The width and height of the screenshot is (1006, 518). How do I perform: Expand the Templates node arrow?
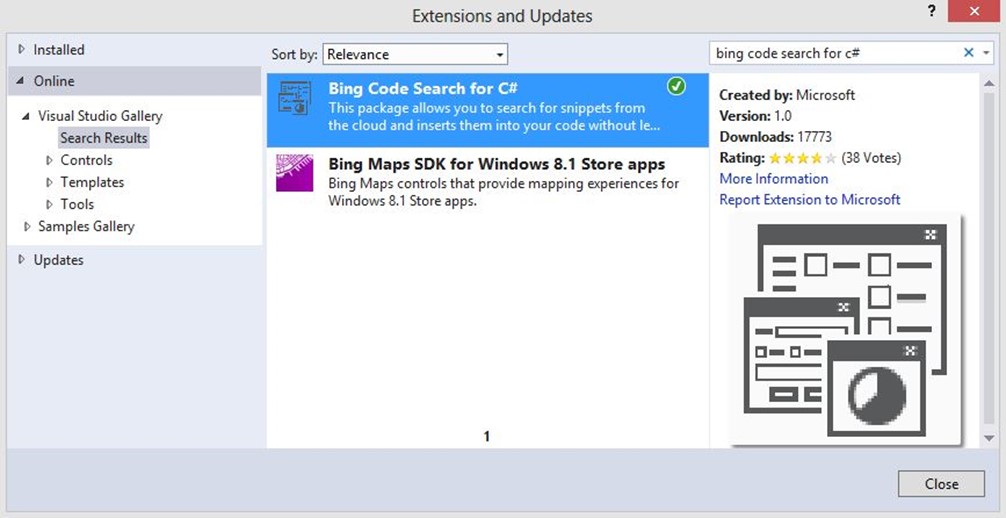(50, 182)
